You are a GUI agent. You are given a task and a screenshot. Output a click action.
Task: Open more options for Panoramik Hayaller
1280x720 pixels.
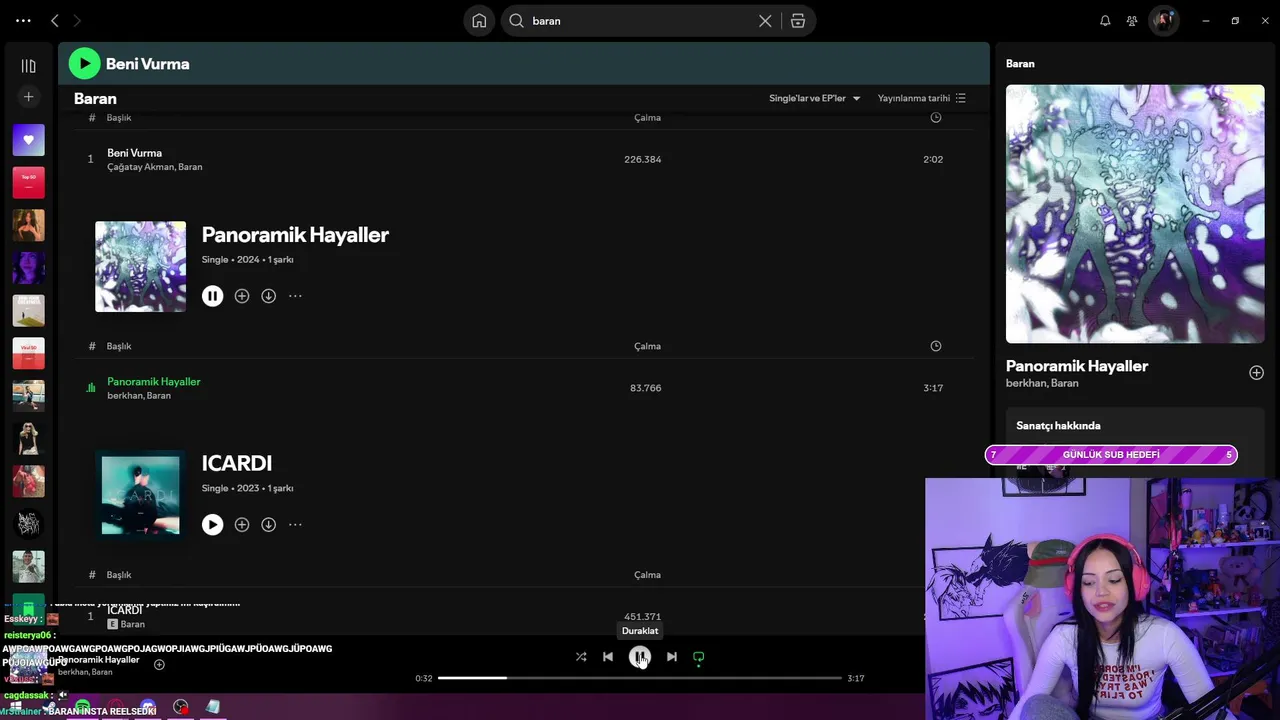coord(295,296)
